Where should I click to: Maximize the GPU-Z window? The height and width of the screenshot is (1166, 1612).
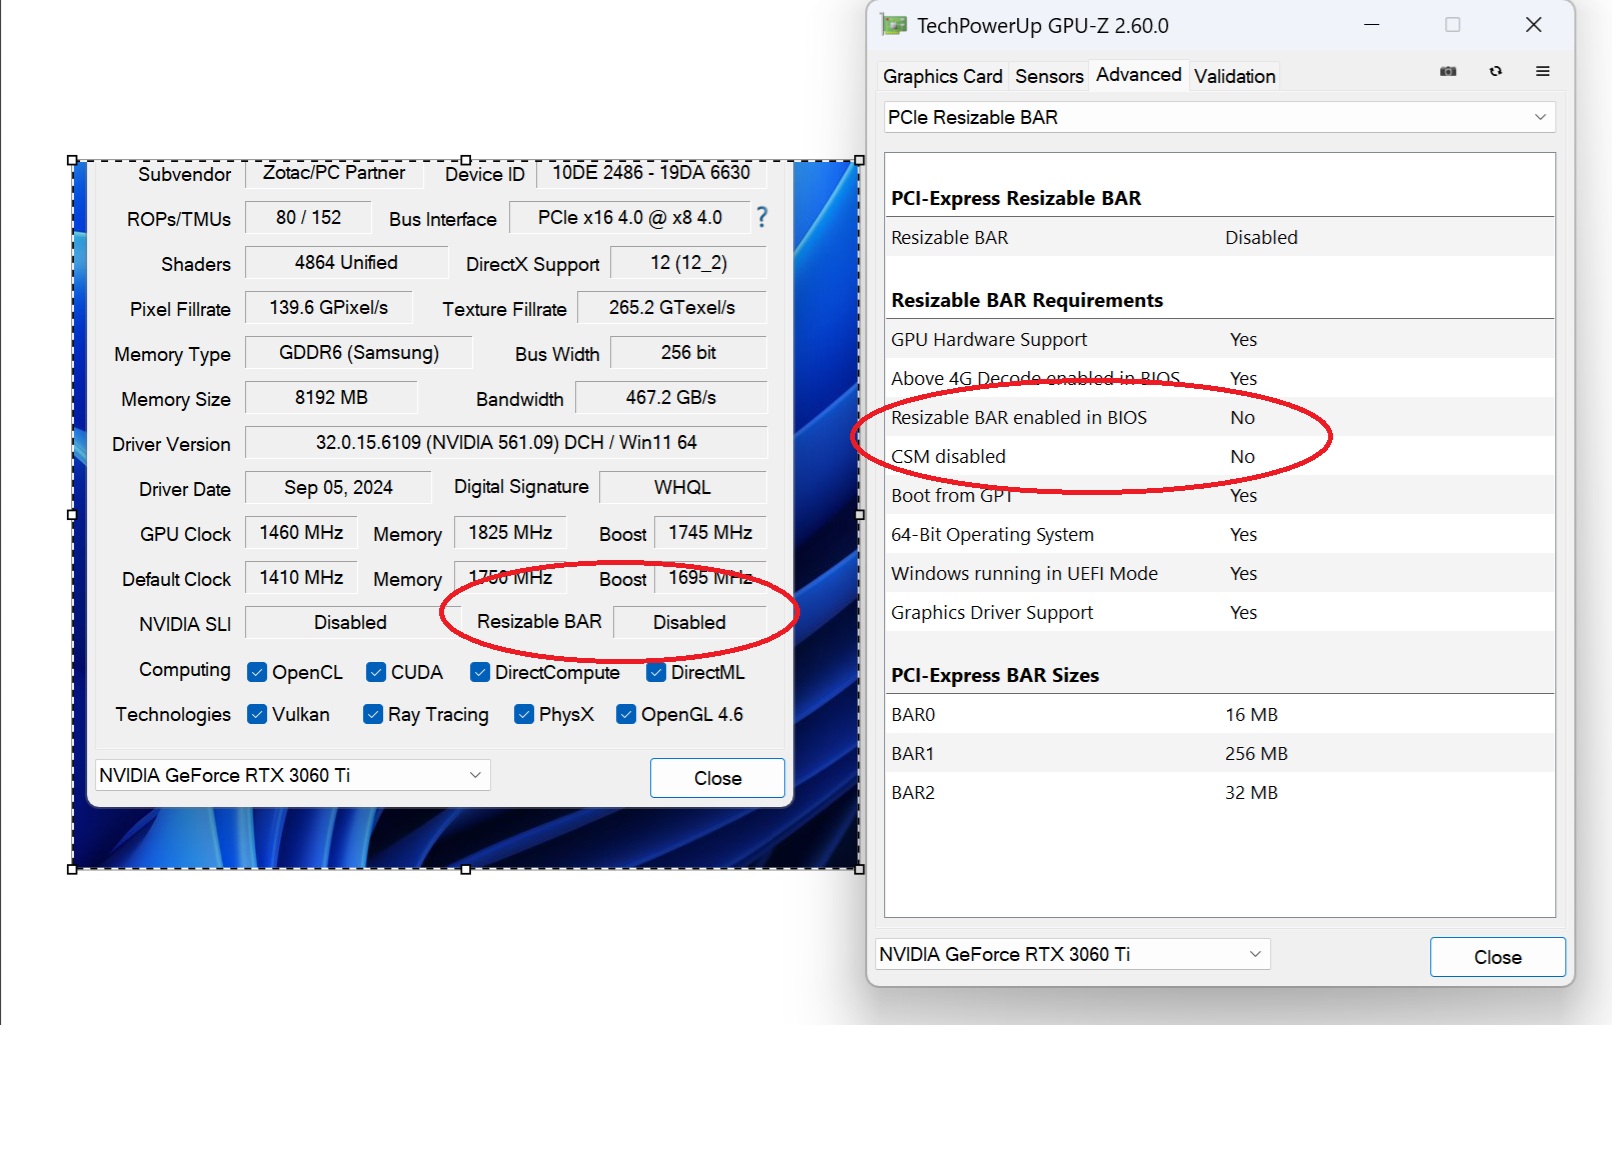pyautogui.click(x=1453, y=24)
